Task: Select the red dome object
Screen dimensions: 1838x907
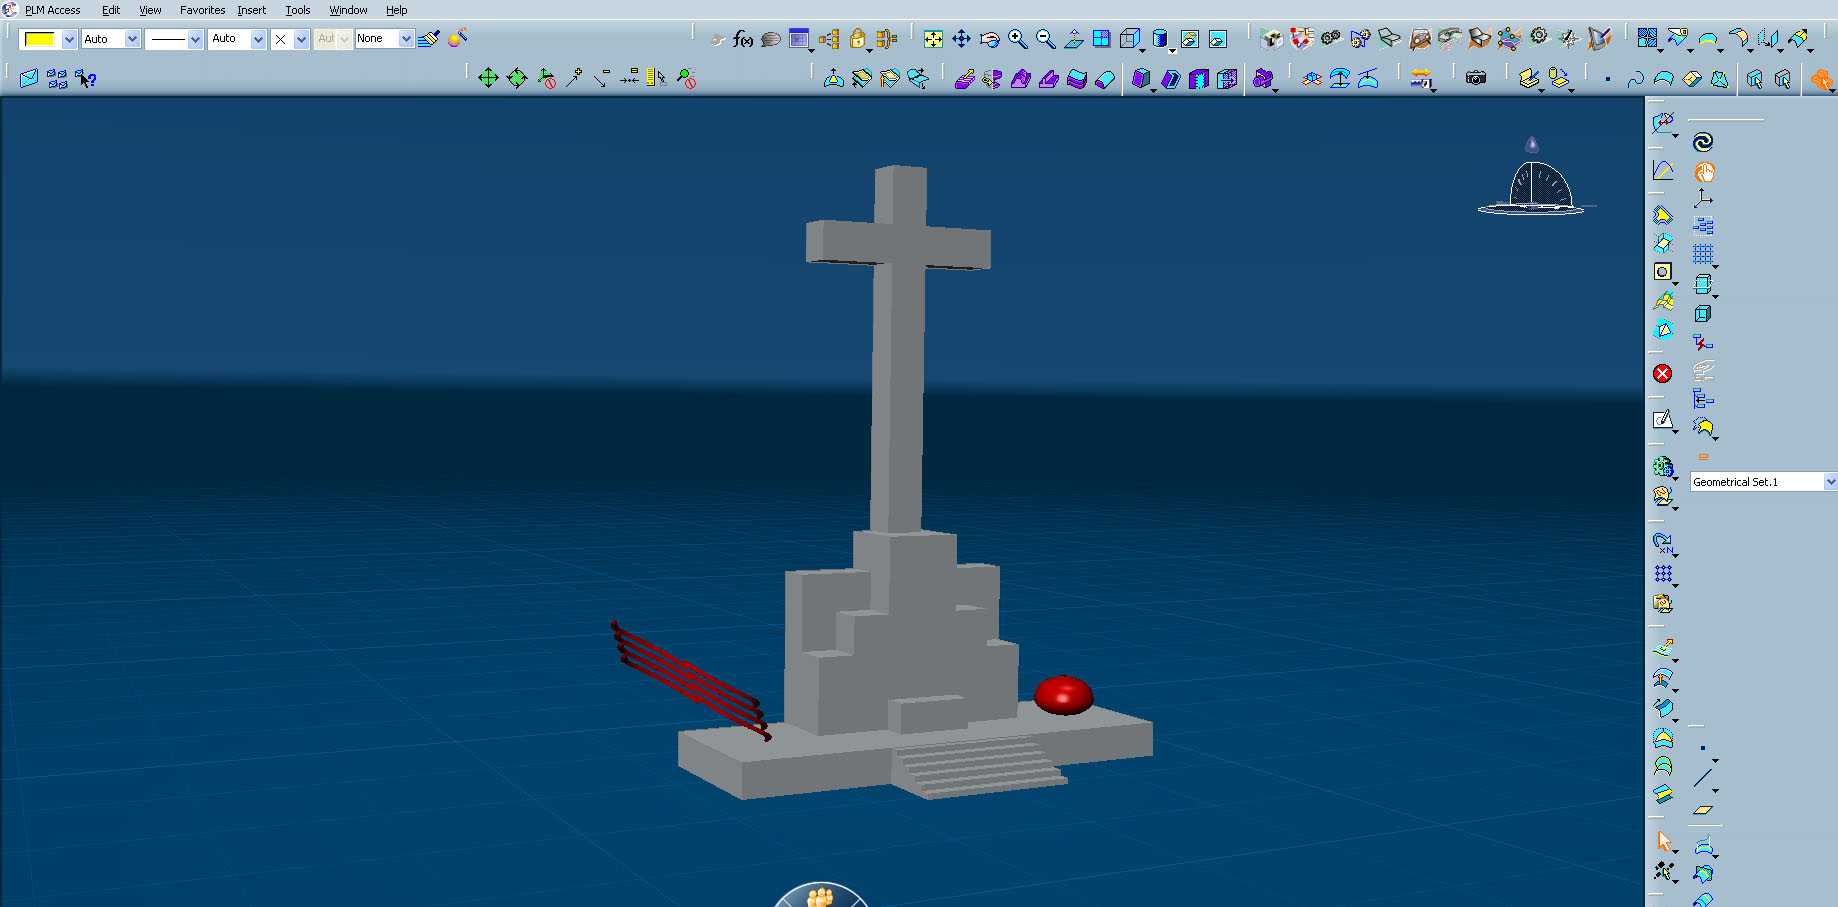Action: [x=1063, y=694]
